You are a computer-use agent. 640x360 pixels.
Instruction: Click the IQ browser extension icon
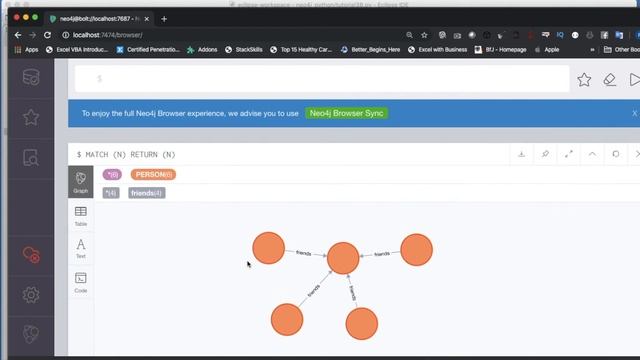(560, 35)
